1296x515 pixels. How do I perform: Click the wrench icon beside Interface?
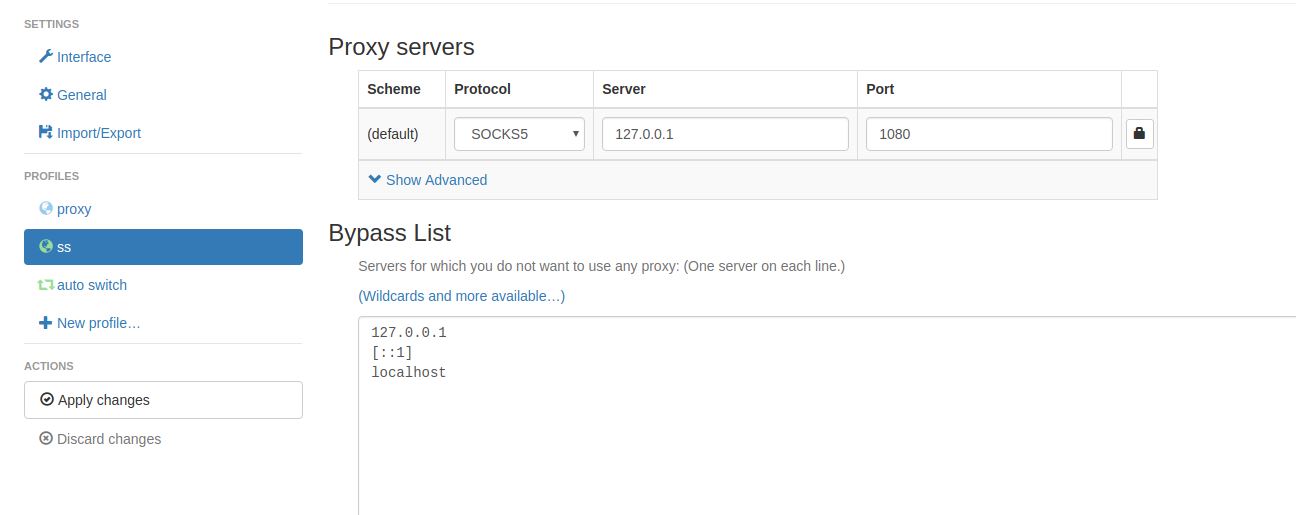pos(45,57)
